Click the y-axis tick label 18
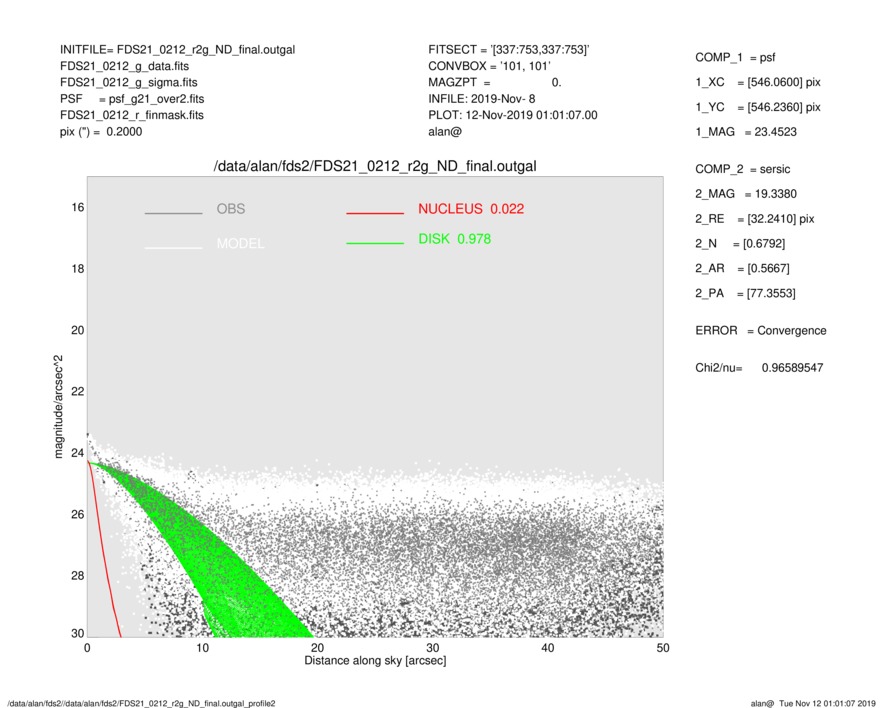The image size is (885, 708). click(x=77, y=269)
